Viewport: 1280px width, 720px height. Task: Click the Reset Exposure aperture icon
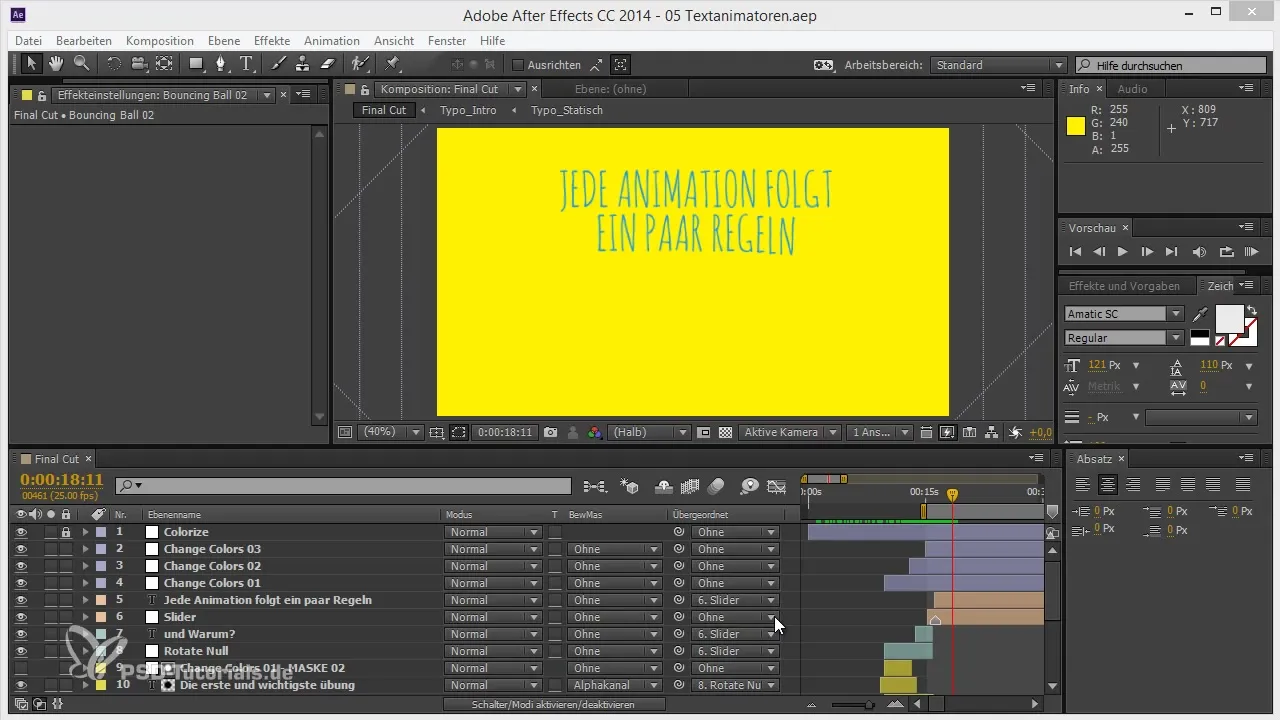[1015, 433]
